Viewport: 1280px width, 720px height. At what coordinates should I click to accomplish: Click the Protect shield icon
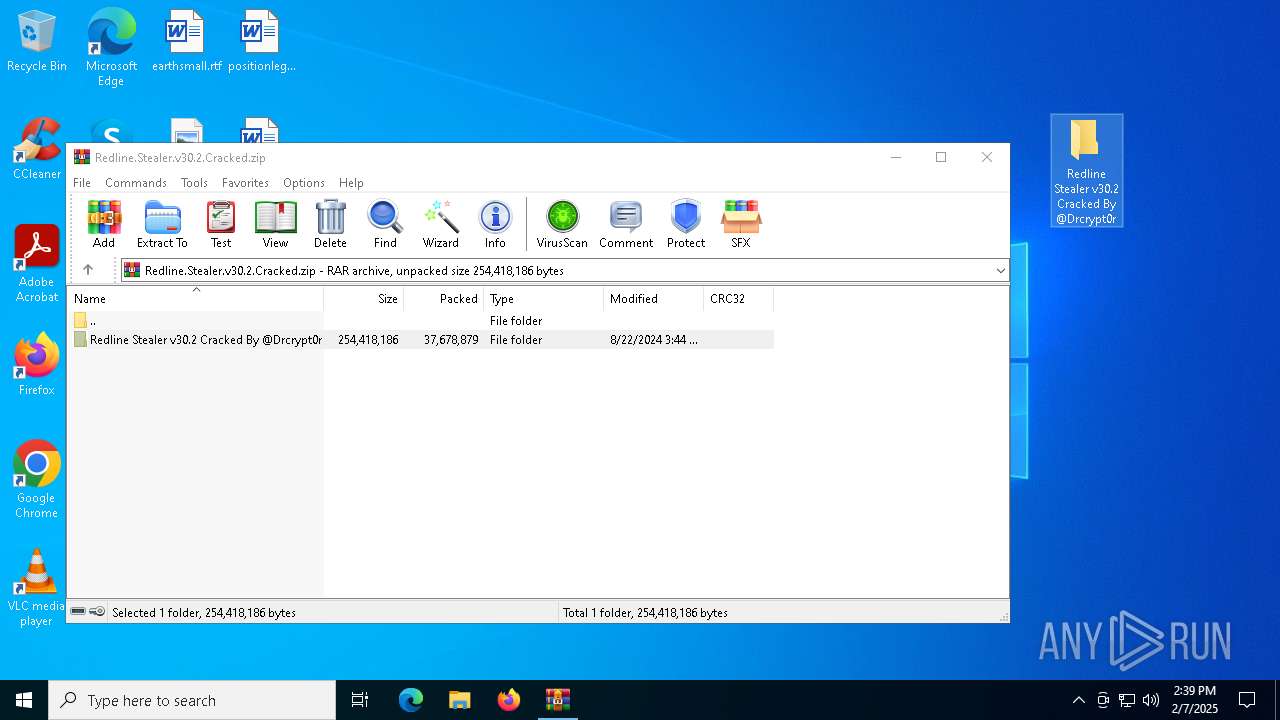click(x=686, y=224)
